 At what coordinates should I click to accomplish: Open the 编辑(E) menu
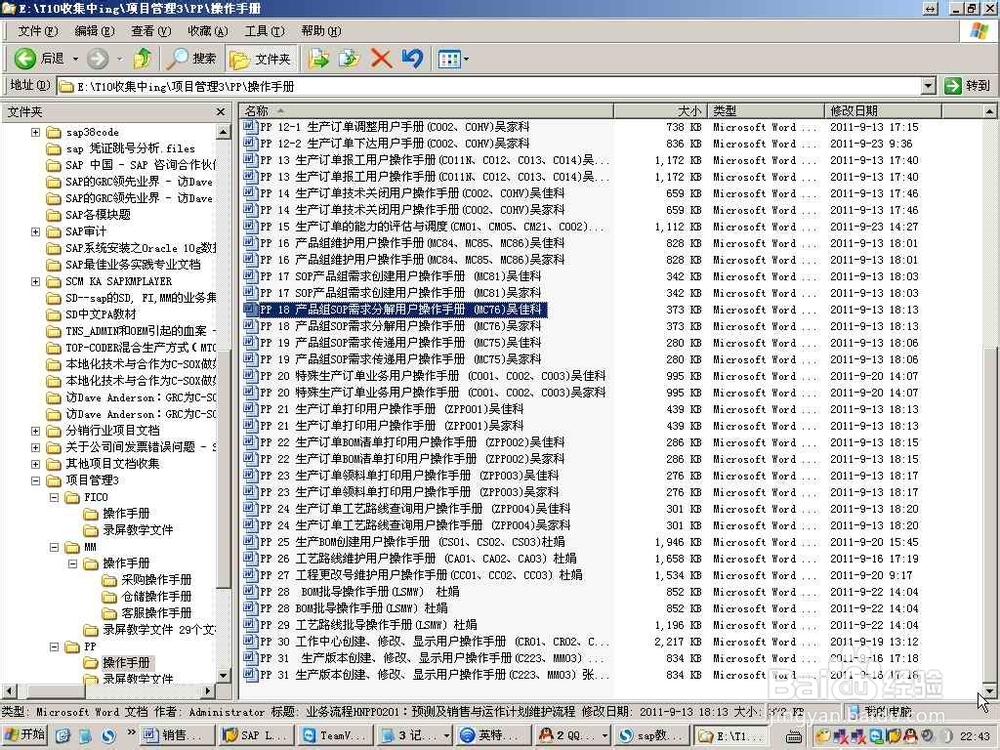coord(94,31)
